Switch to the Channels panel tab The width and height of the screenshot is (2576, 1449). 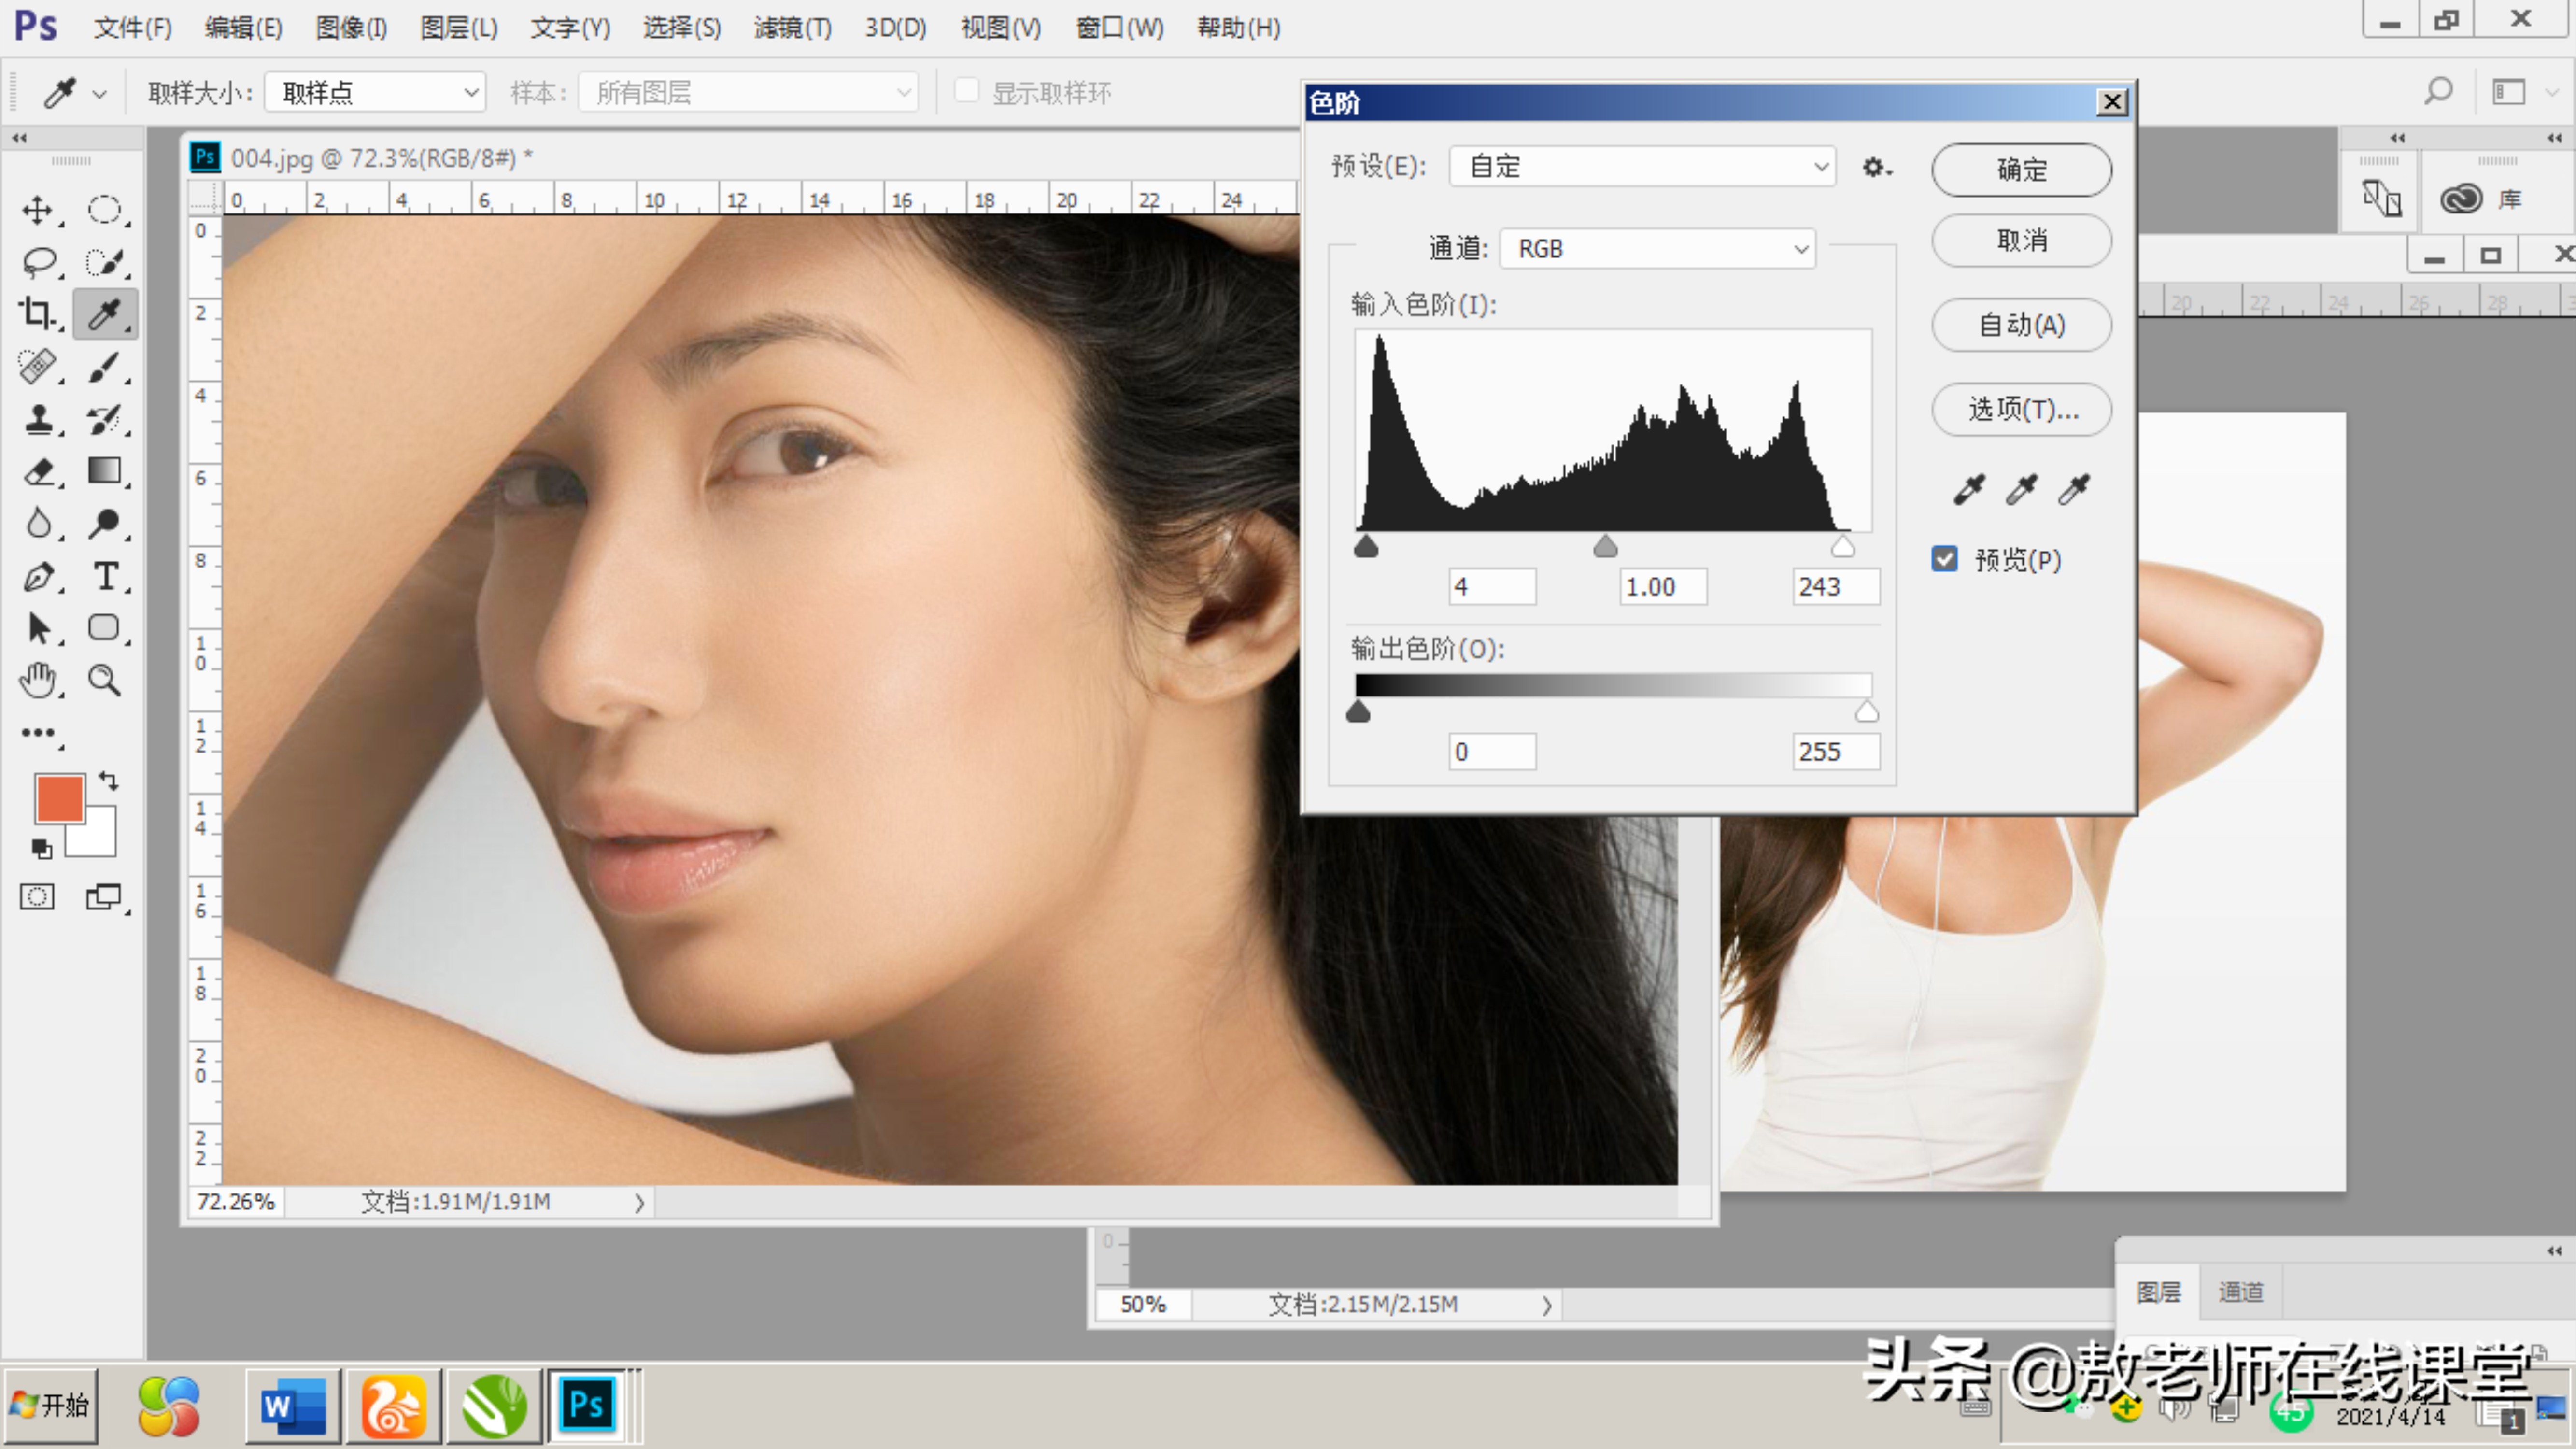coord(2240,1292)
